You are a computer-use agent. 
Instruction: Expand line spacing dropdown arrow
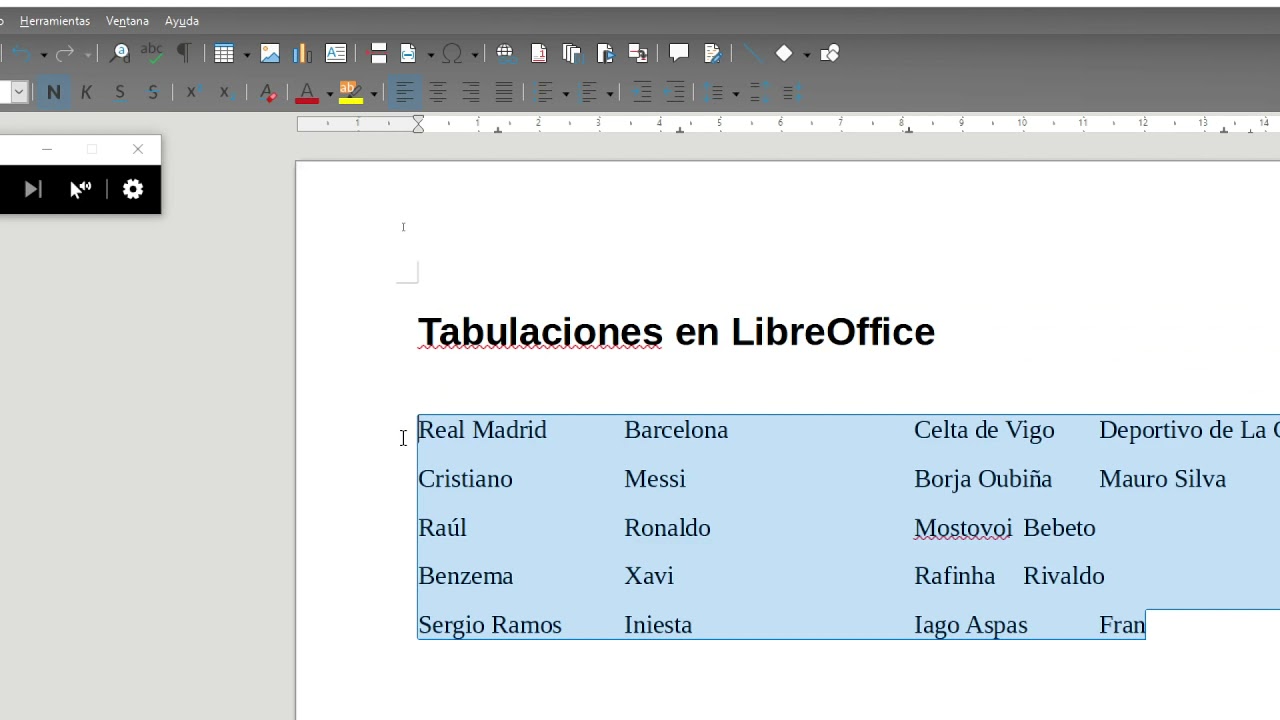[x=735, y=93]
